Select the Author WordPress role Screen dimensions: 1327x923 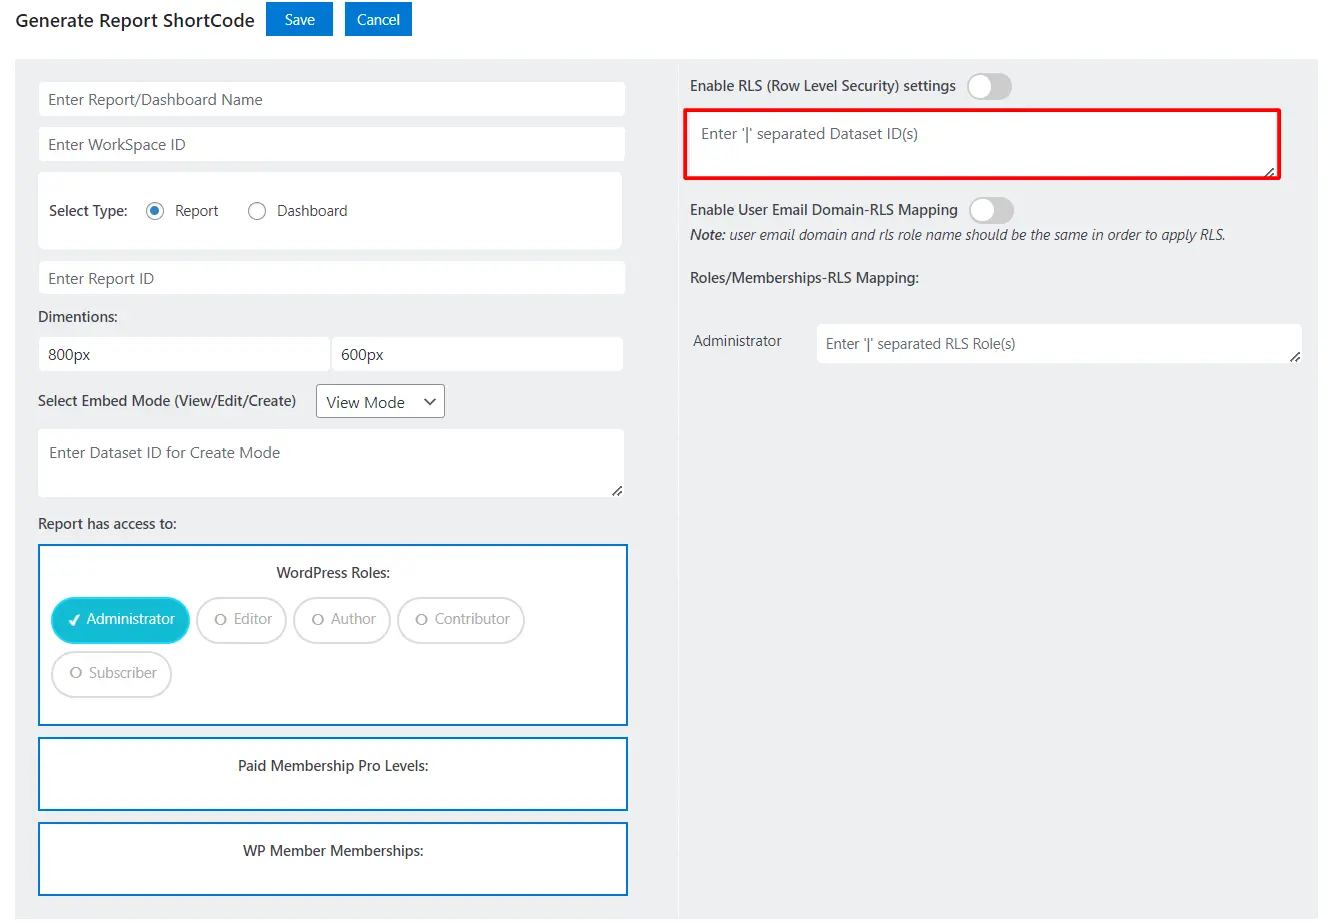342,620
